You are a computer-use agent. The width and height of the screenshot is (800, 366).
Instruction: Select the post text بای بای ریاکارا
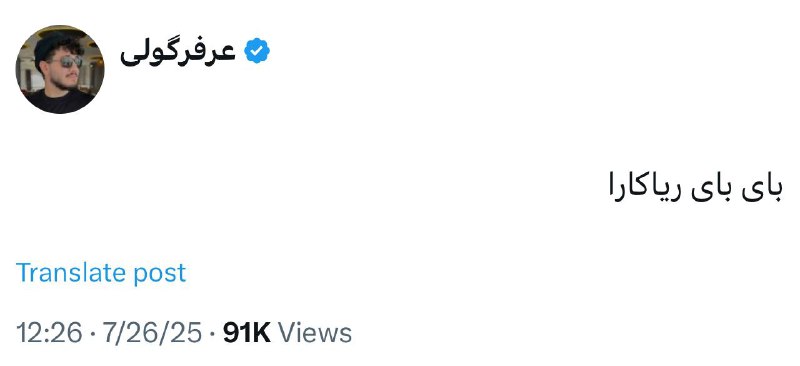click(696, 188)
